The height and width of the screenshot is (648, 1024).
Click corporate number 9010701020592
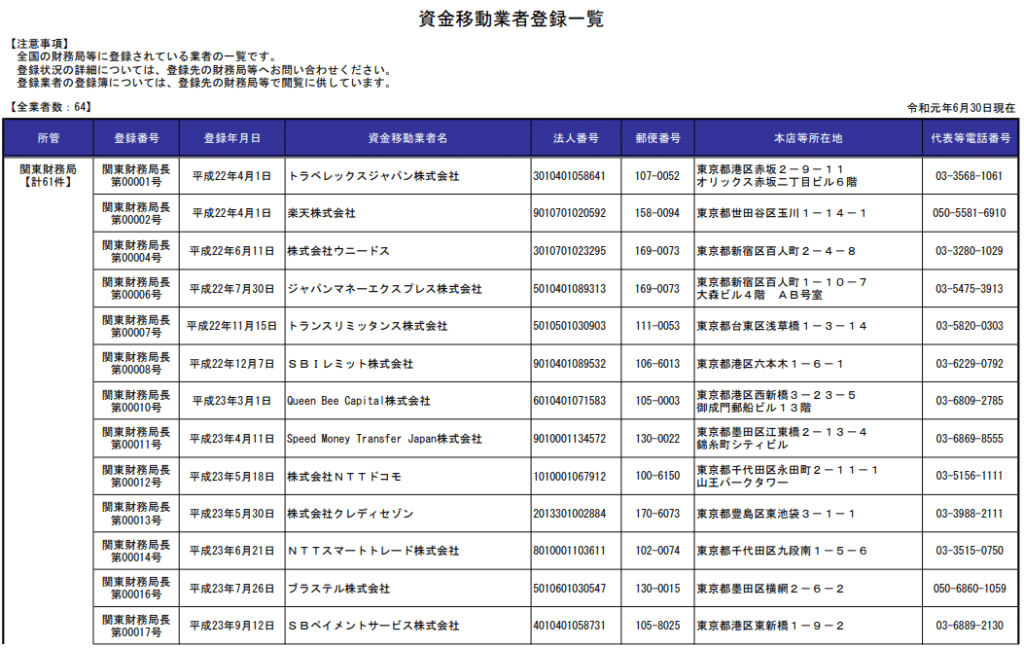(x=569, y=213)
